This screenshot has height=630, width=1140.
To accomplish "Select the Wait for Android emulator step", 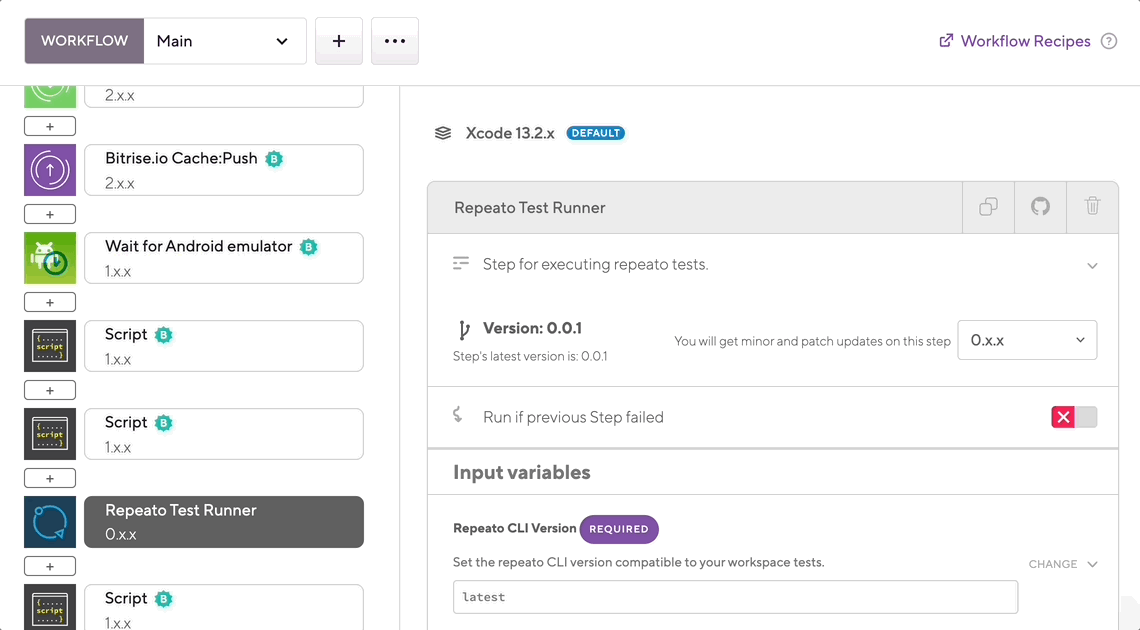I will pos(224,258).
